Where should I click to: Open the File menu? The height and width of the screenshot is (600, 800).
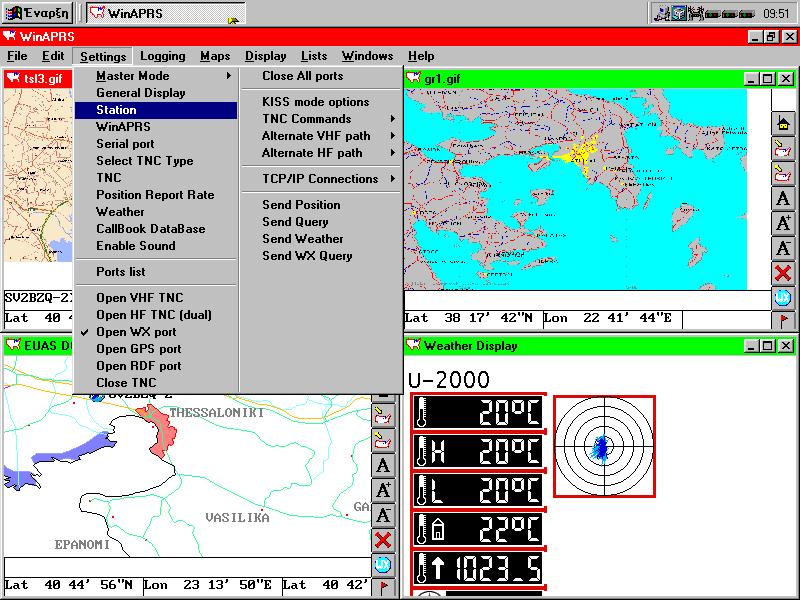[17, 56]
